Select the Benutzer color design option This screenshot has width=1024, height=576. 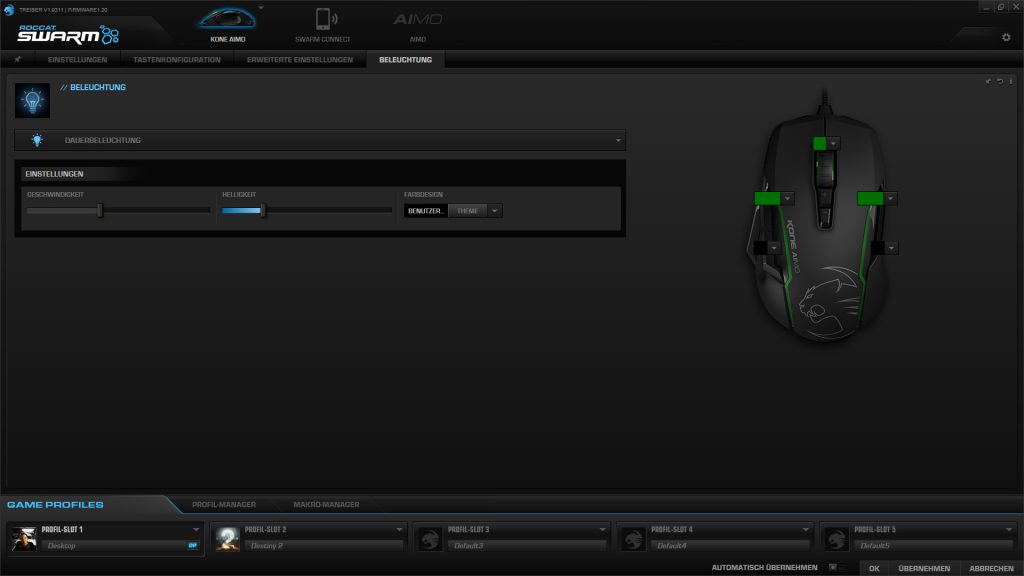tap(426, 211)
